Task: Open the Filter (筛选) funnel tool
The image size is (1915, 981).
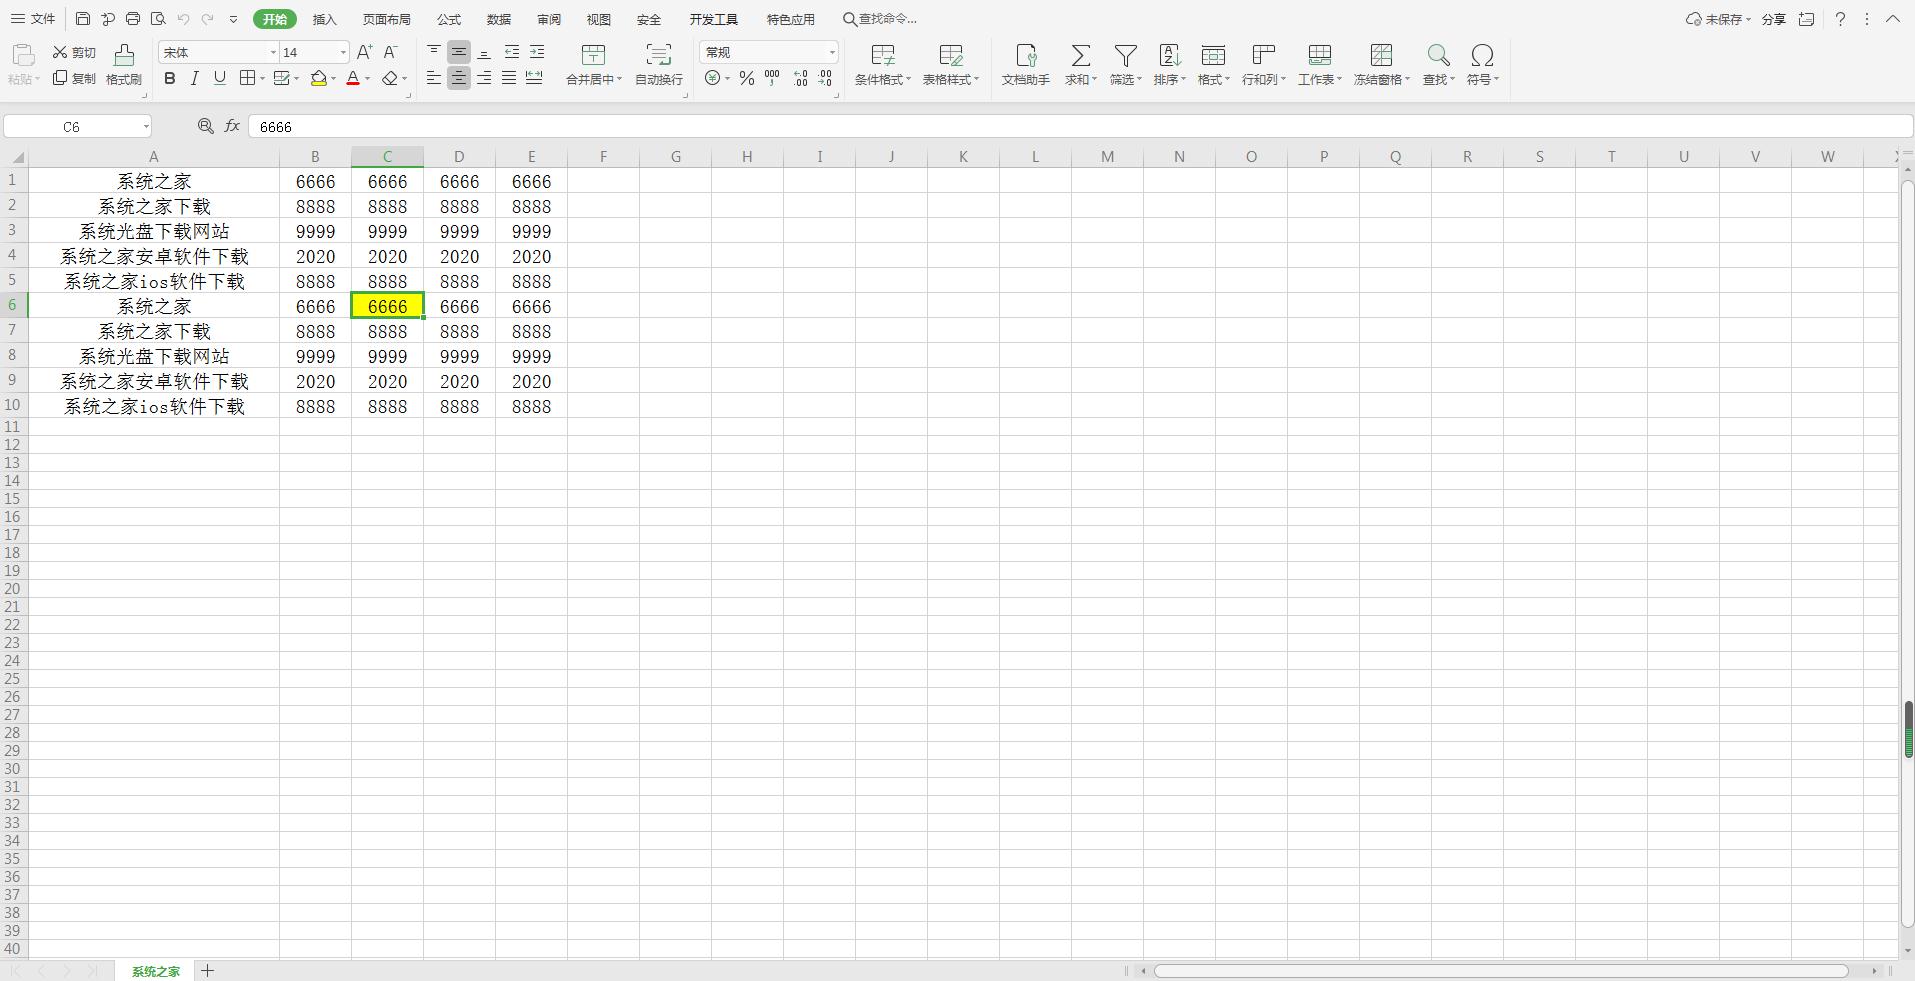Action: tap(1125, 55)
